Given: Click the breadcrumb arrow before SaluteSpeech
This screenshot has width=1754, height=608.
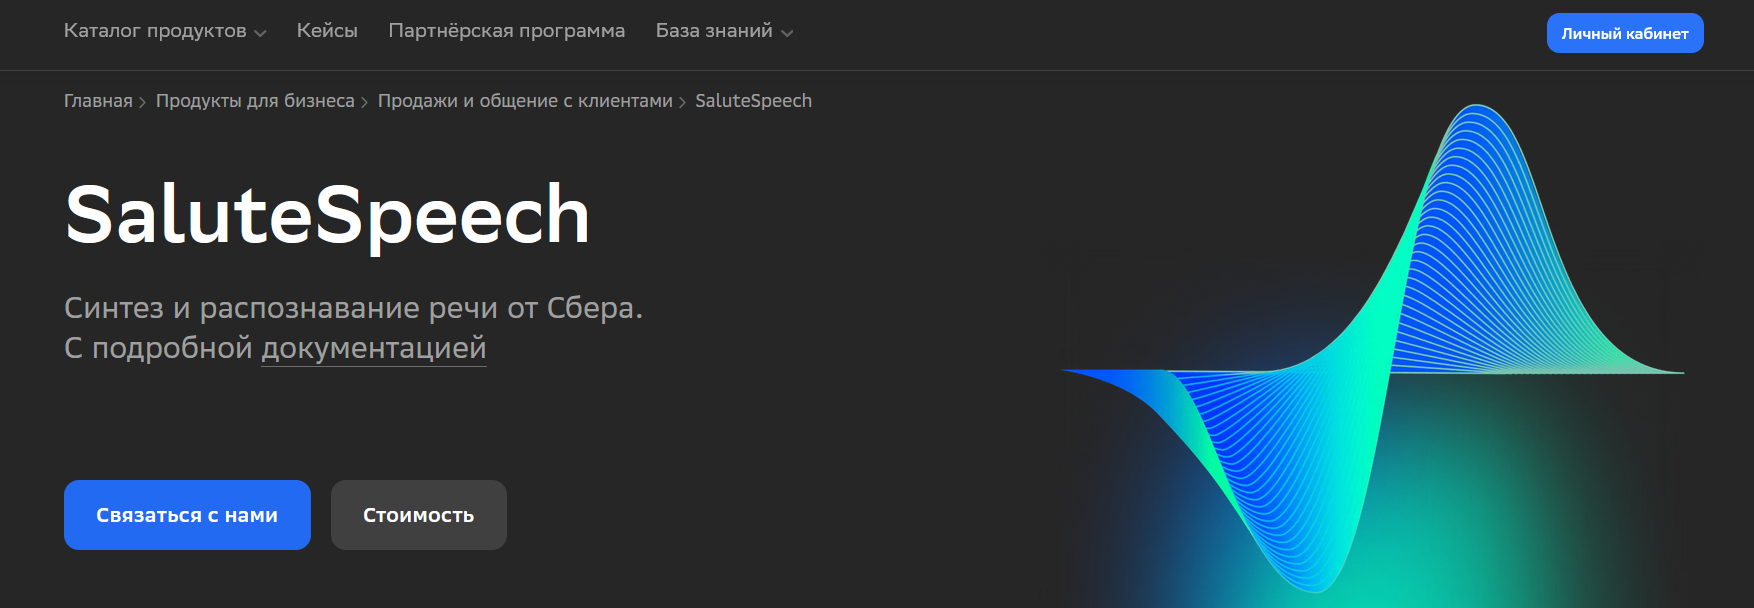Looking at the screenshot, I should point(683,102).
